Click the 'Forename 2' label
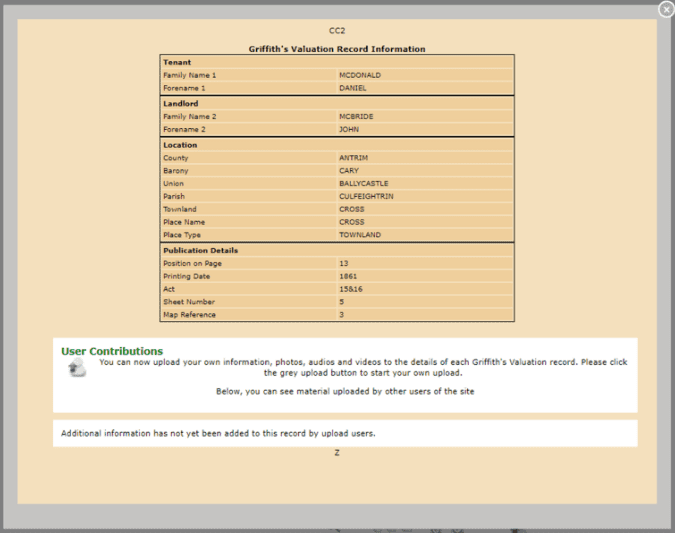 click(184, 130)
